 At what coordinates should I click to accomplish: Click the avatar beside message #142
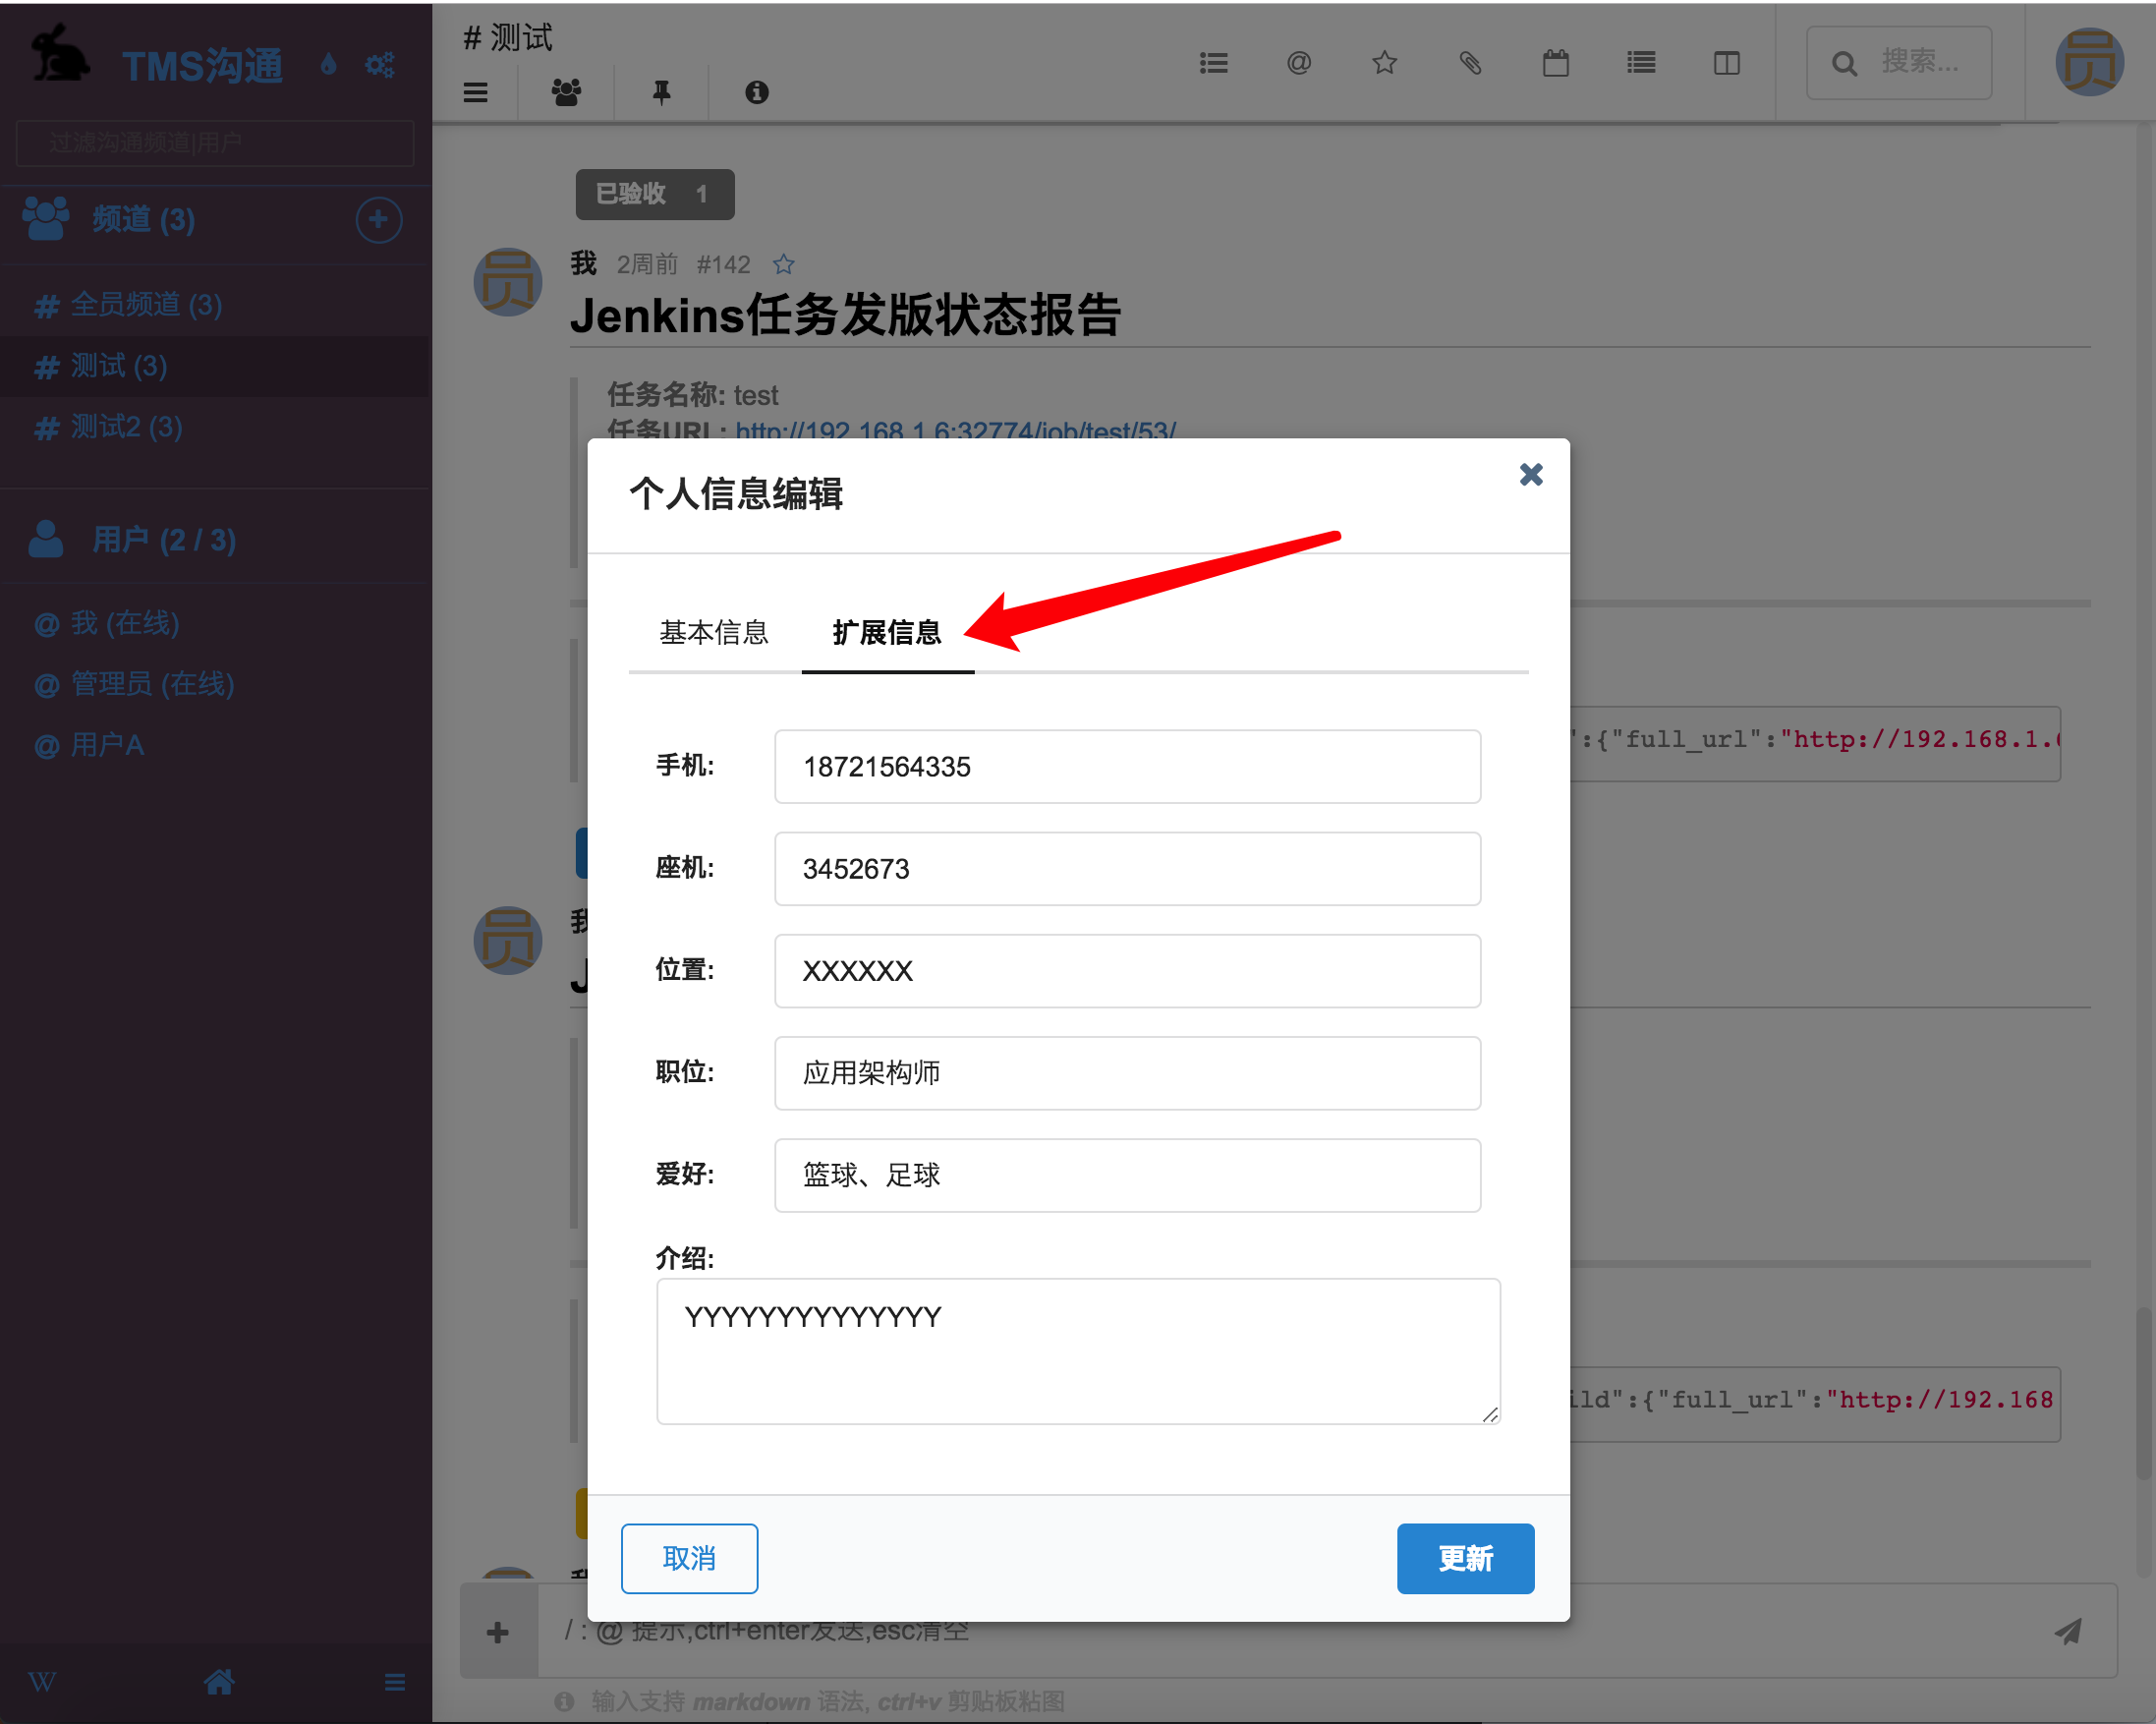click(508, 282)
